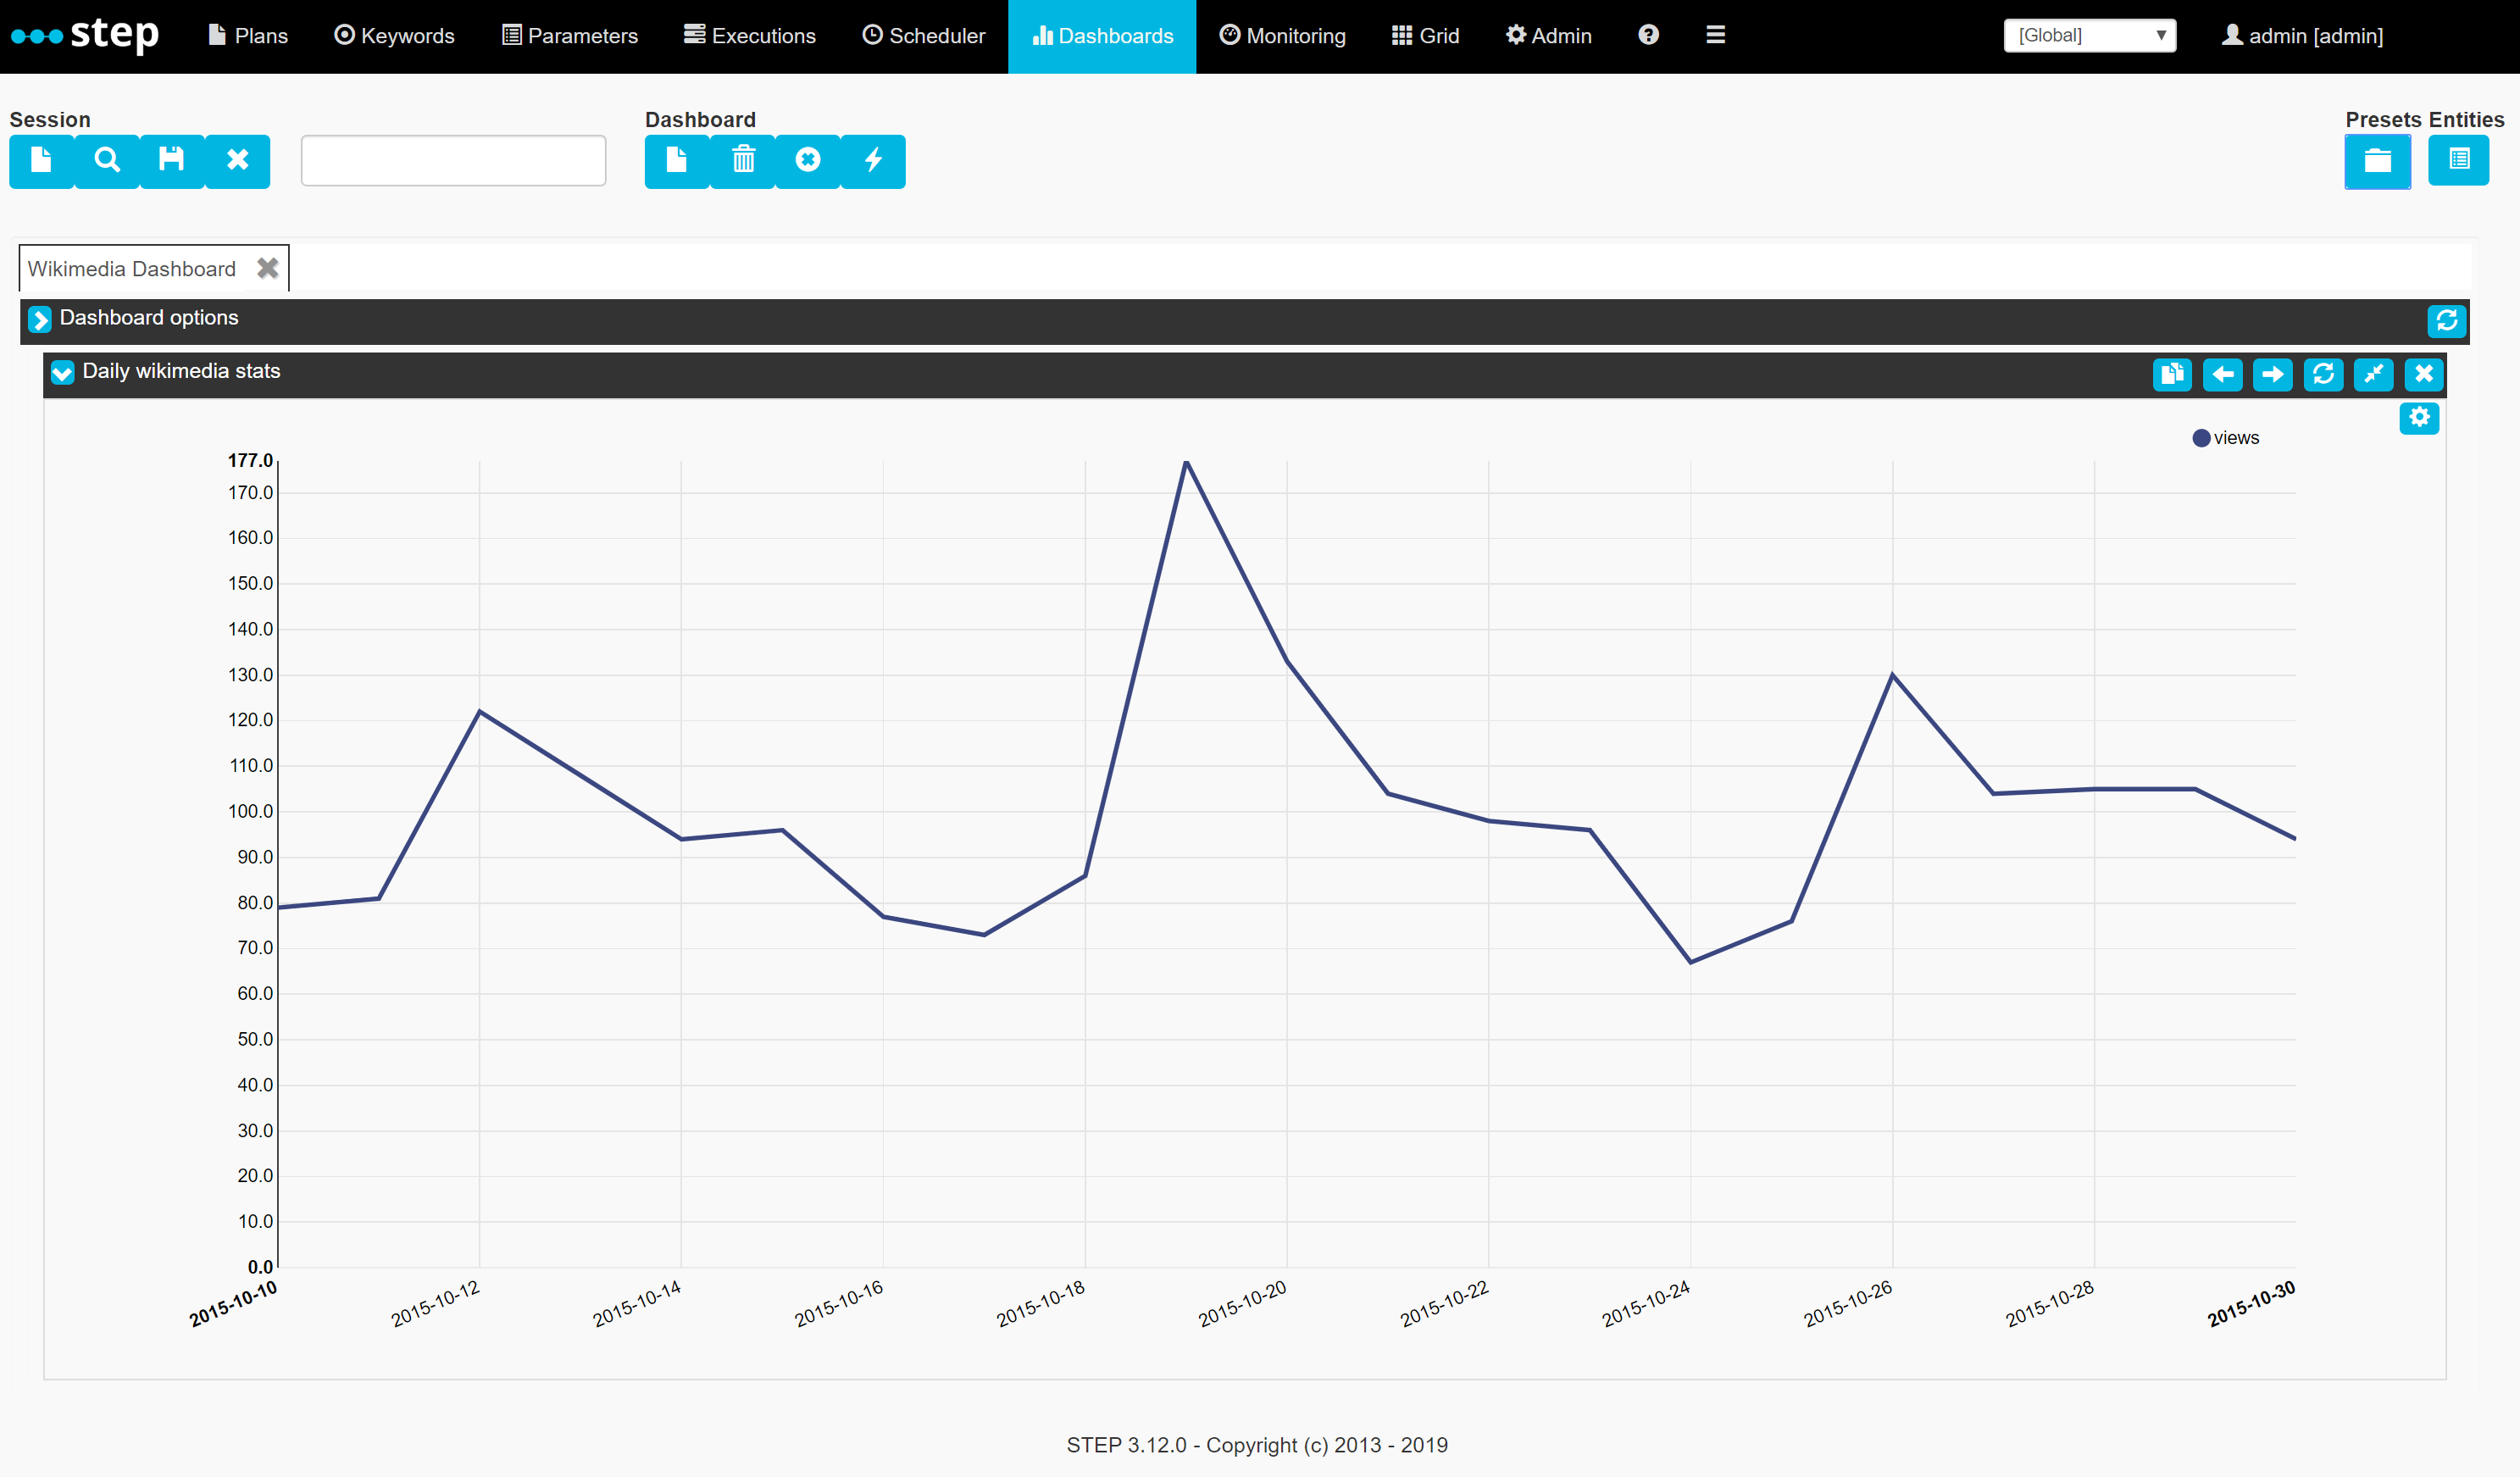
Task: Open Admin settings
Action: pos(1549,36)
